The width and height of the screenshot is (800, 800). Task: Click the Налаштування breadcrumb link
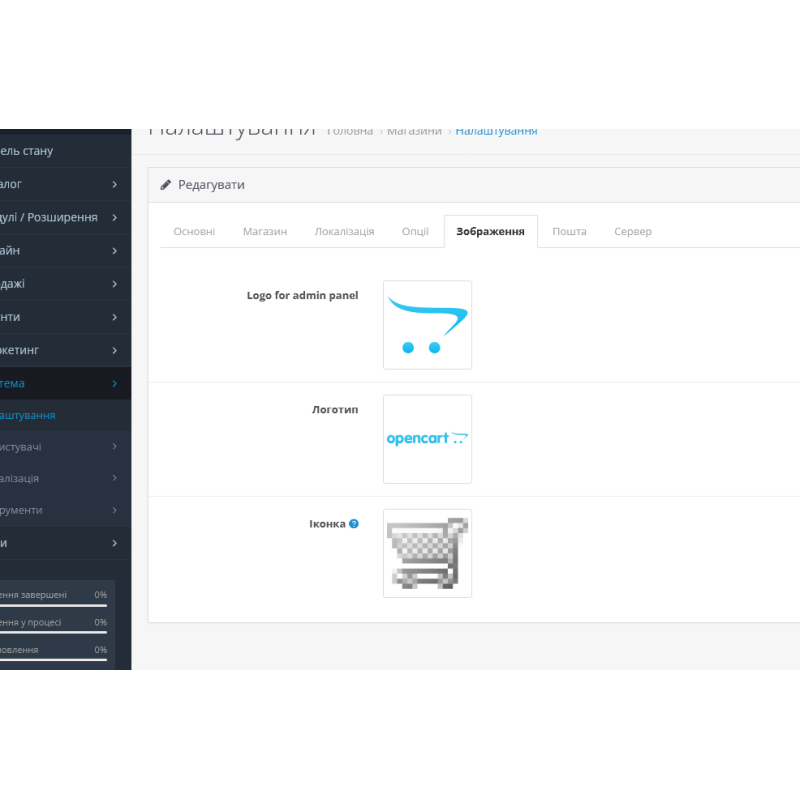[496, 130]
